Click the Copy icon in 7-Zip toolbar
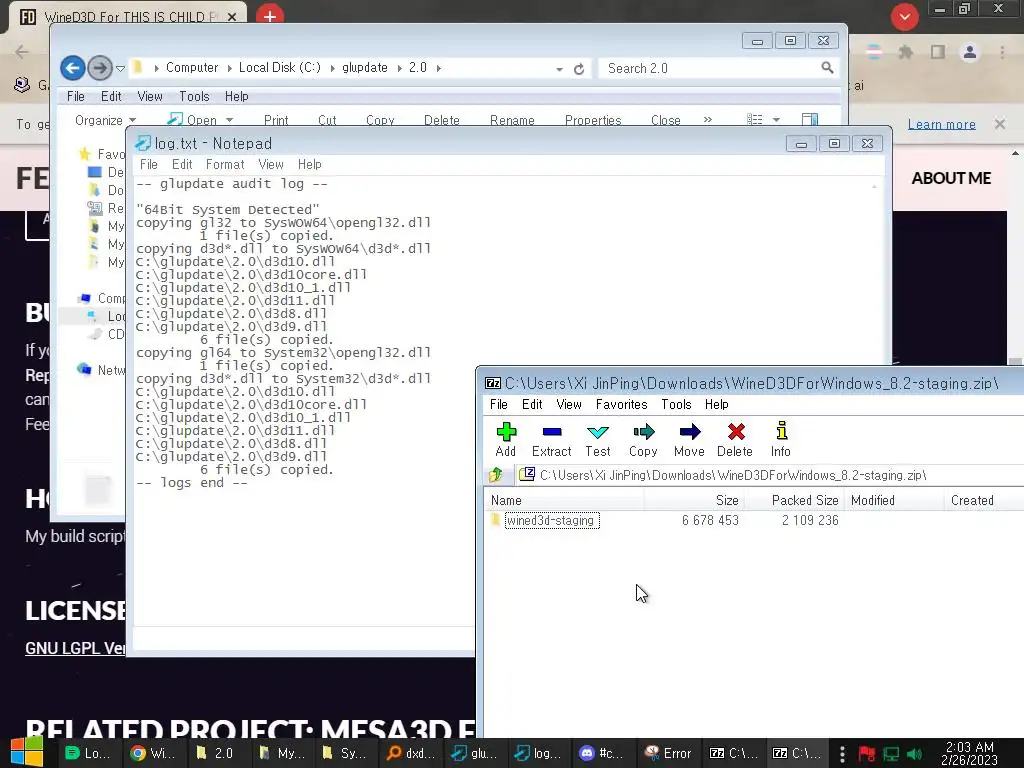 point(643,432)
